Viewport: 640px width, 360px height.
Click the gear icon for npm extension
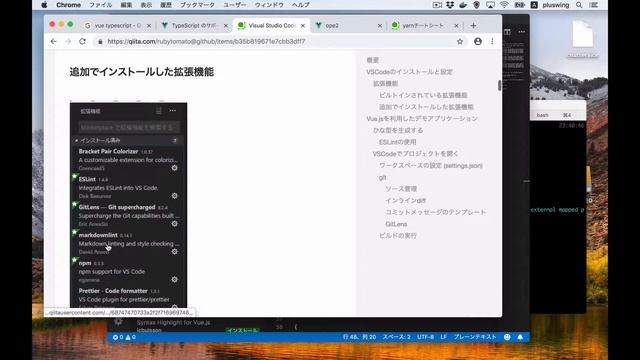[175, 279]
